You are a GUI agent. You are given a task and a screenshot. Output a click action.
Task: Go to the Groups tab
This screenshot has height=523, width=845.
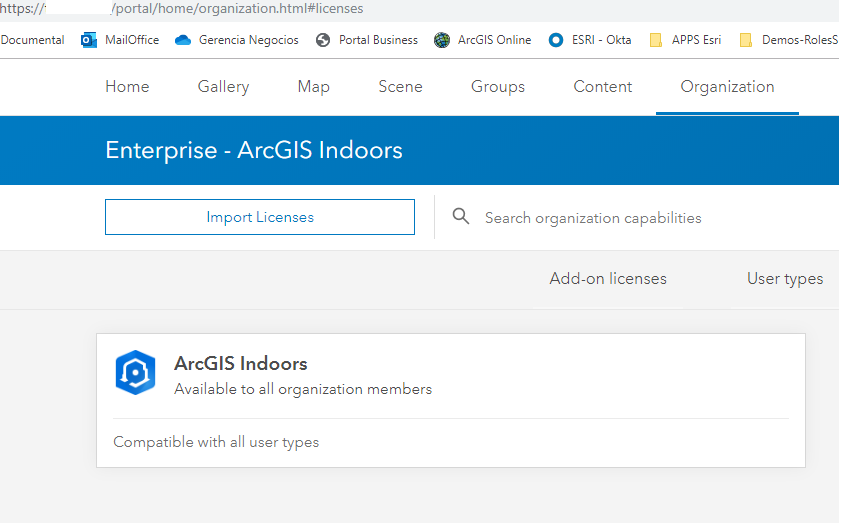[x=498, y=86]
